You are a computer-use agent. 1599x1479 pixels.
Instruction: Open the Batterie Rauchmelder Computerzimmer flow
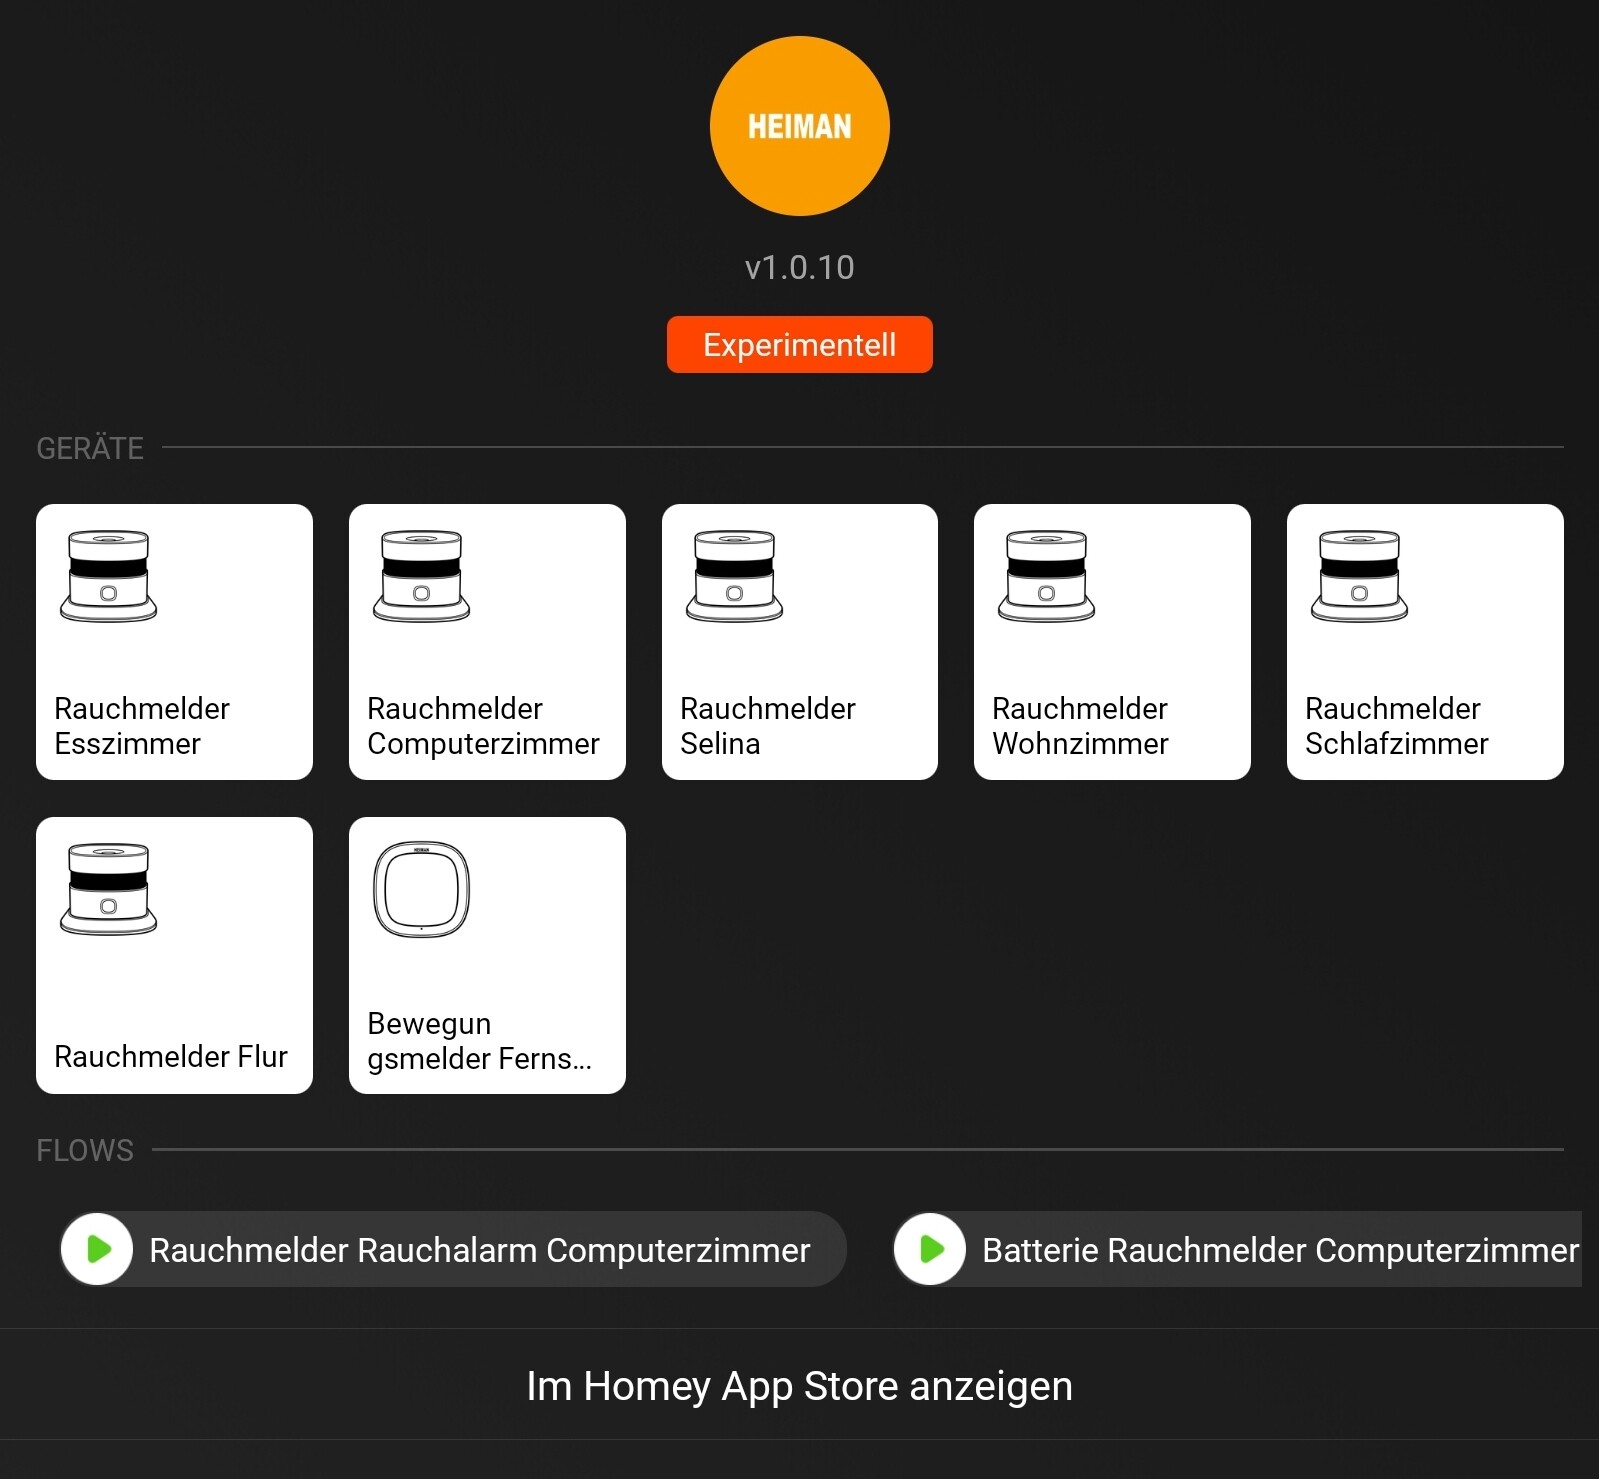[x=1238, y=1249]
